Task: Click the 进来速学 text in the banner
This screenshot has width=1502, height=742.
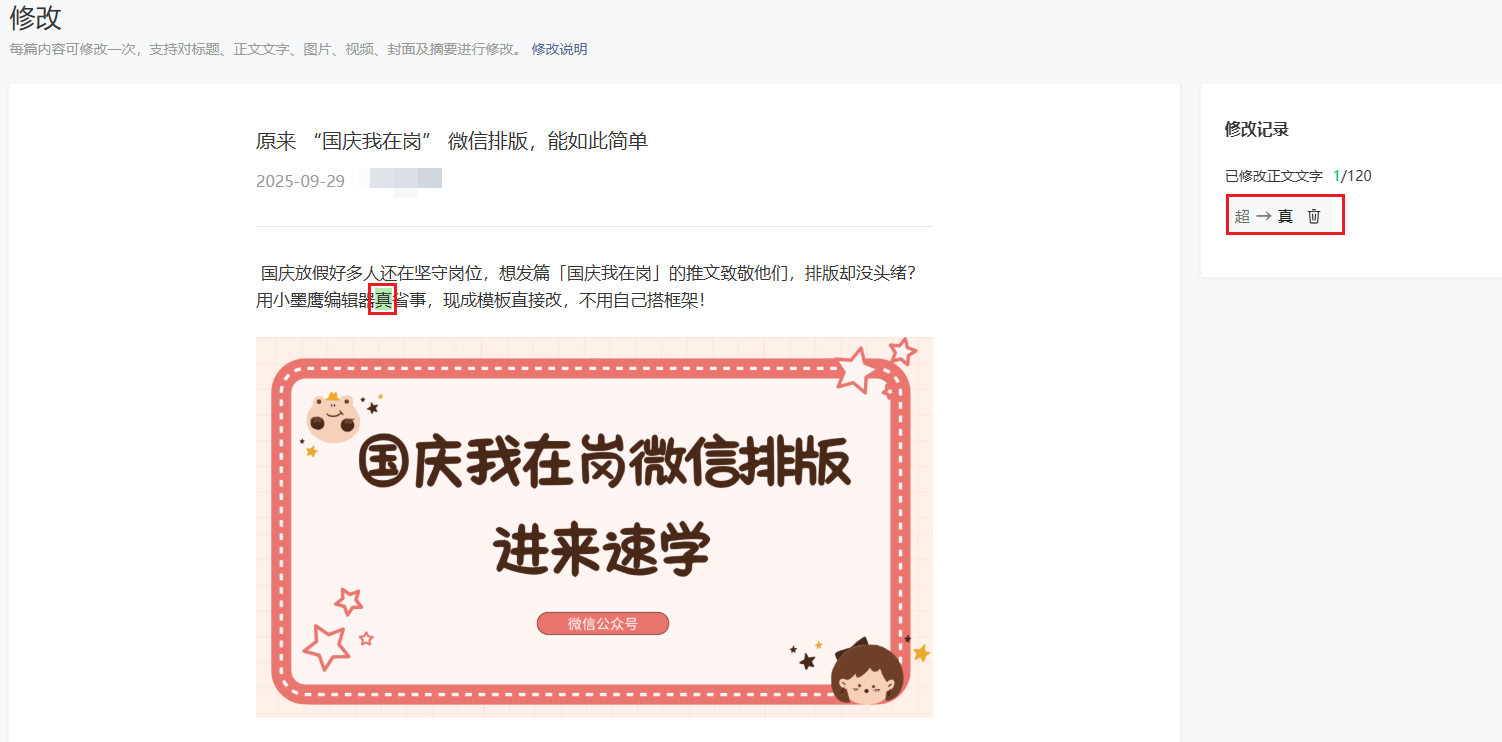Action: [602, 548]
